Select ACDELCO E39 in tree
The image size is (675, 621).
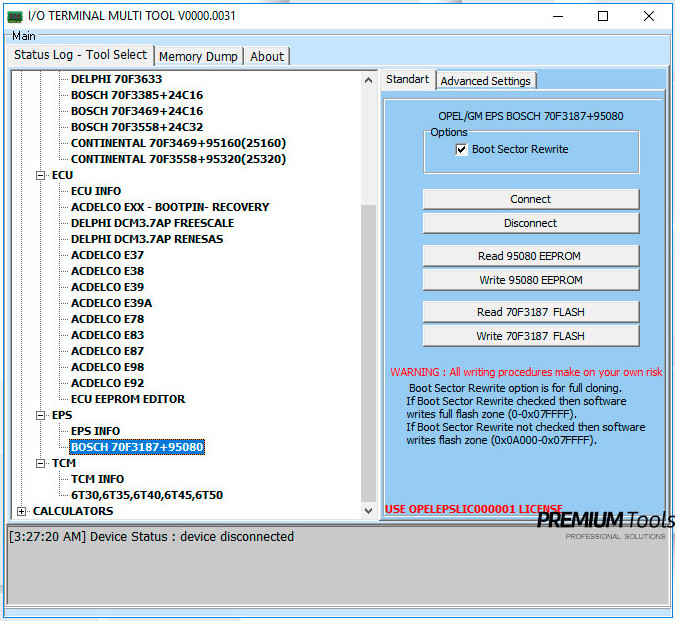107,287
